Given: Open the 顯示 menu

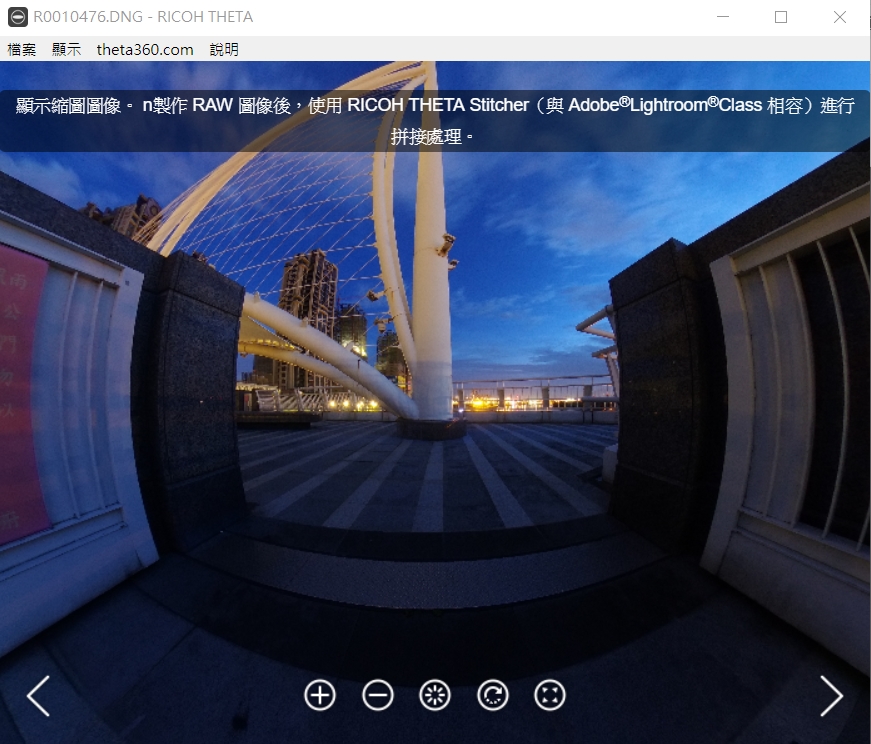Looking at the screenshot, I should pos(66,49).
